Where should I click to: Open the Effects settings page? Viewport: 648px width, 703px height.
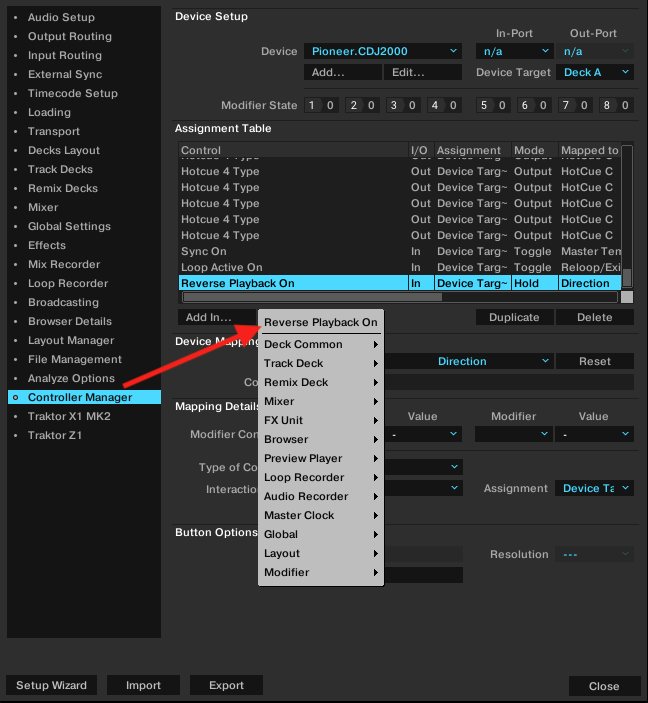point(47,245)
